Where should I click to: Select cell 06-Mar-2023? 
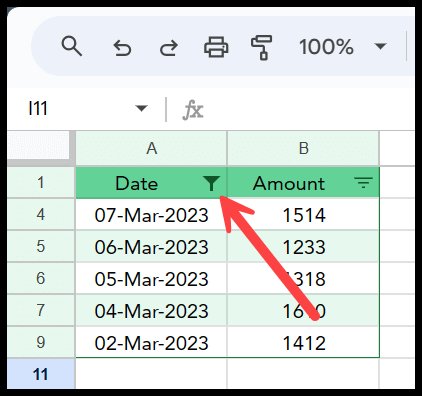pyautogui.click(x=151, y=246)
